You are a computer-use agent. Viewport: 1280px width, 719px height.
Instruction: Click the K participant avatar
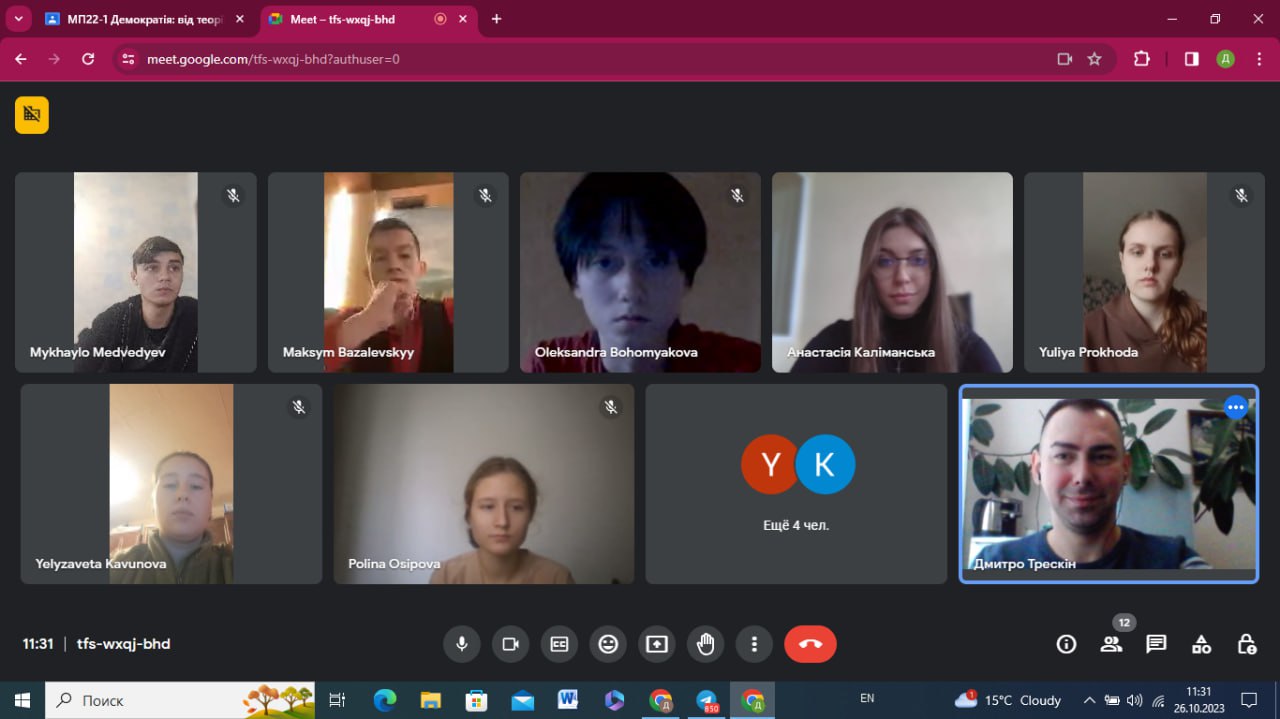click(x=825, y=464)
